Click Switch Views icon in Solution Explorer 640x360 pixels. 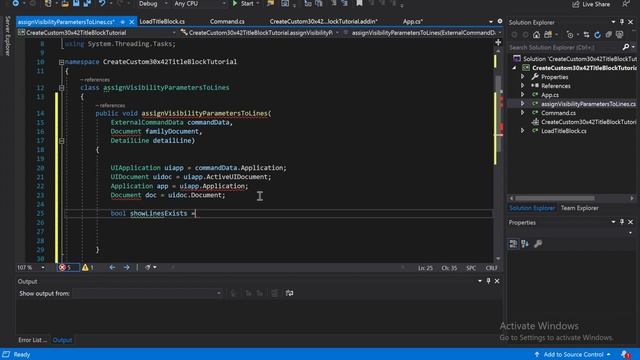pyautogui.click(x=548, y=35)
